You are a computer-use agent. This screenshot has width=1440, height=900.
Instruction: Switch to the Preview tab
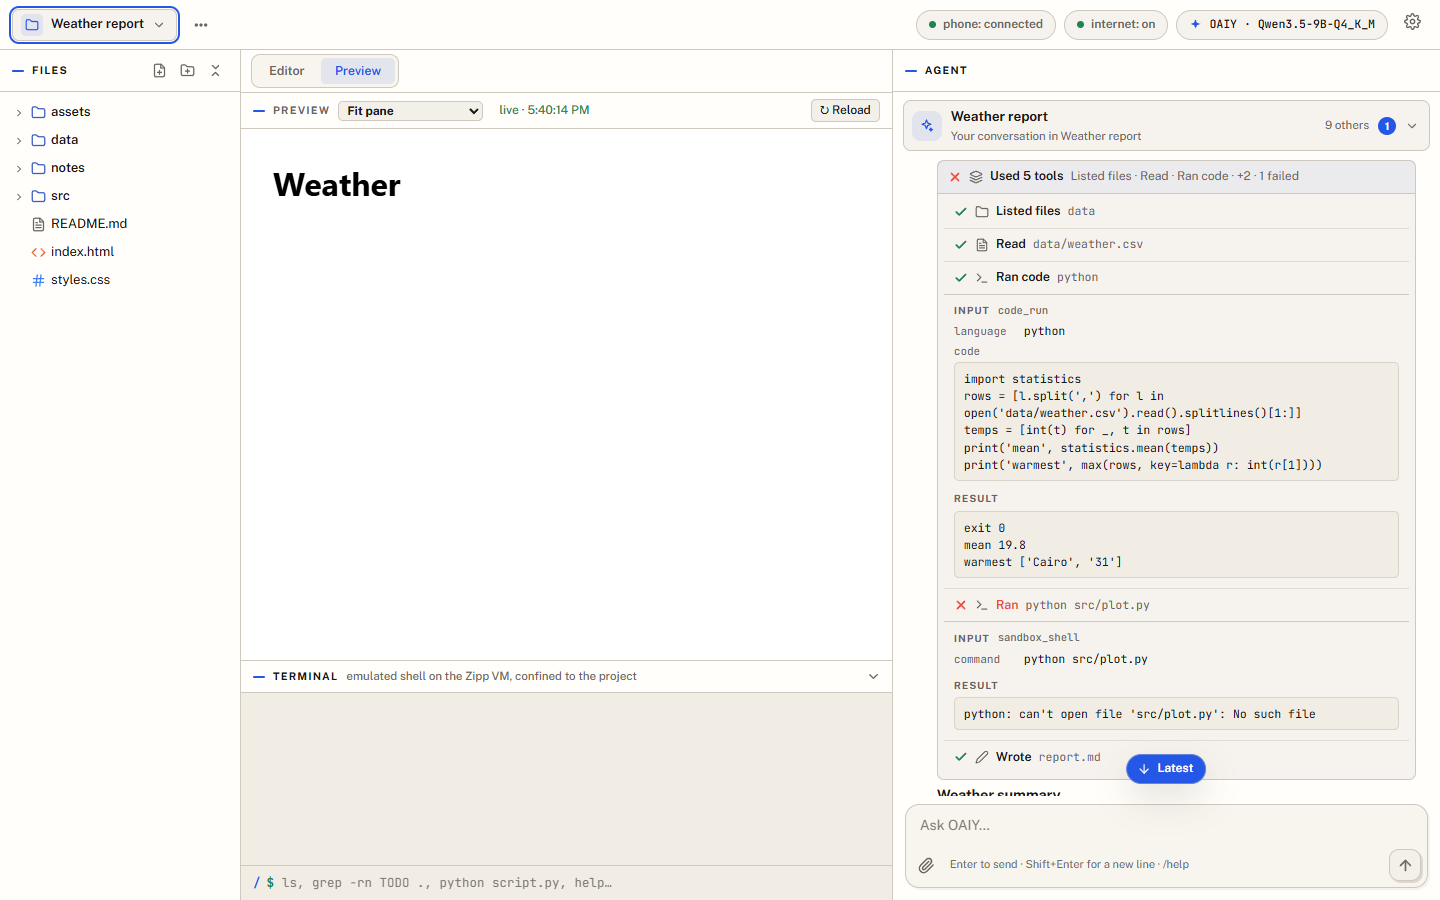(358, 71)
